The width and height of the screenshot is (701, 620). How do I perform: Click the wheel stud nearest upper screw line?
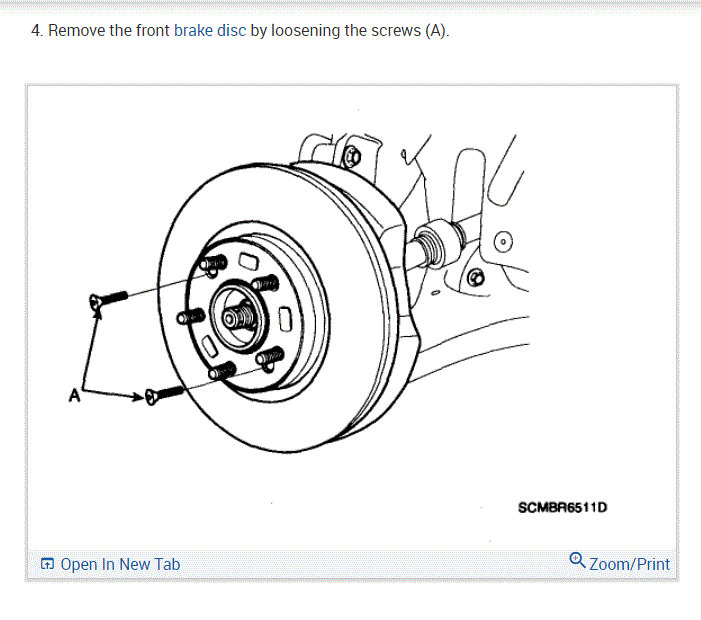214,264
